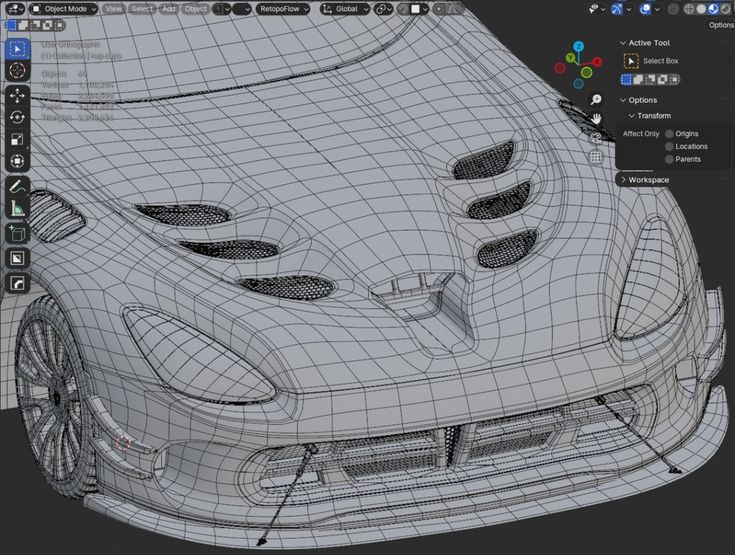Select the Measure tool

click(18, 208)
